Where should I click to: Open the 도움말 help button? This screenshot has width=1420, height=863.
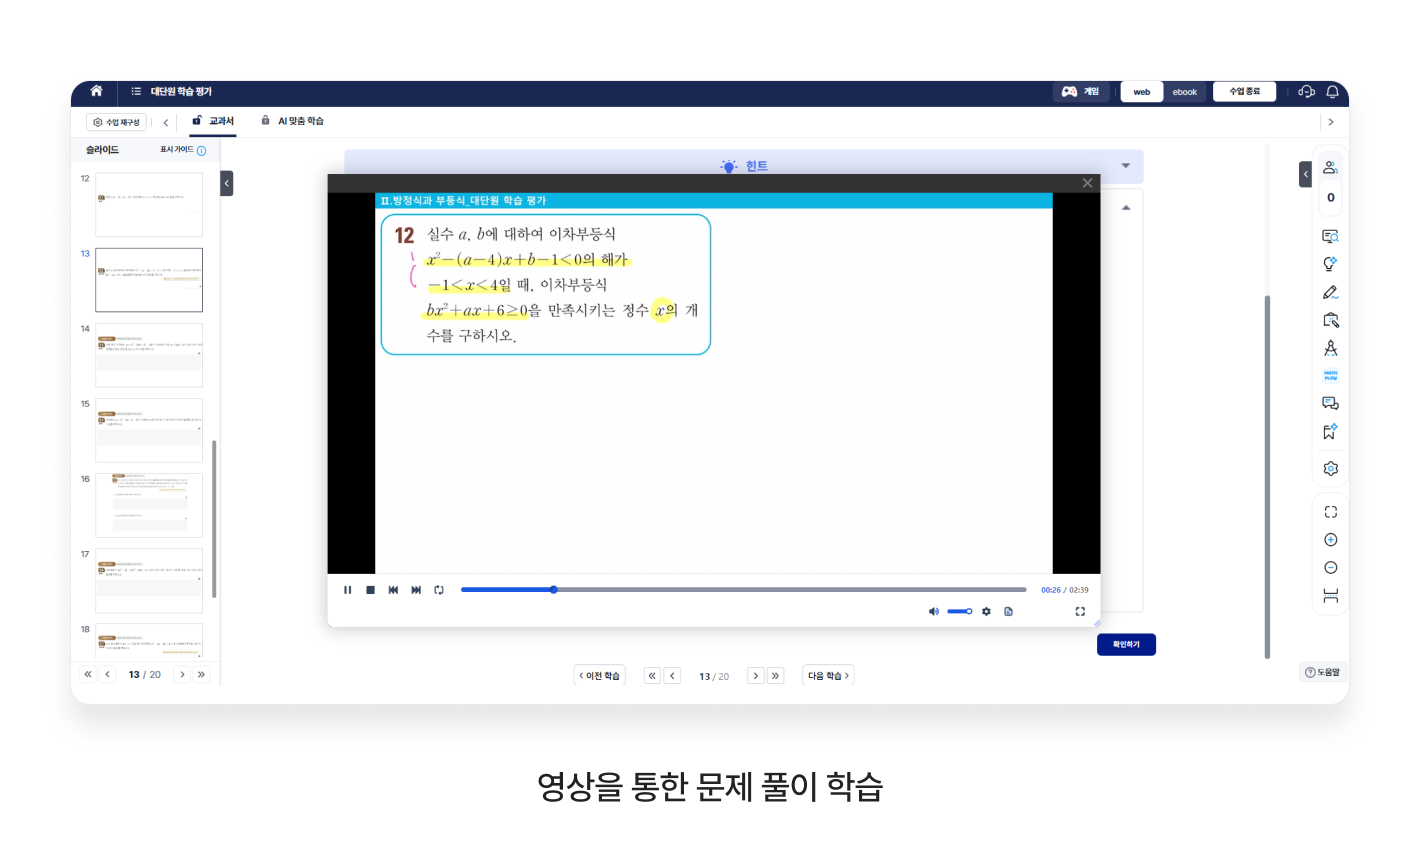point(1322,672)
